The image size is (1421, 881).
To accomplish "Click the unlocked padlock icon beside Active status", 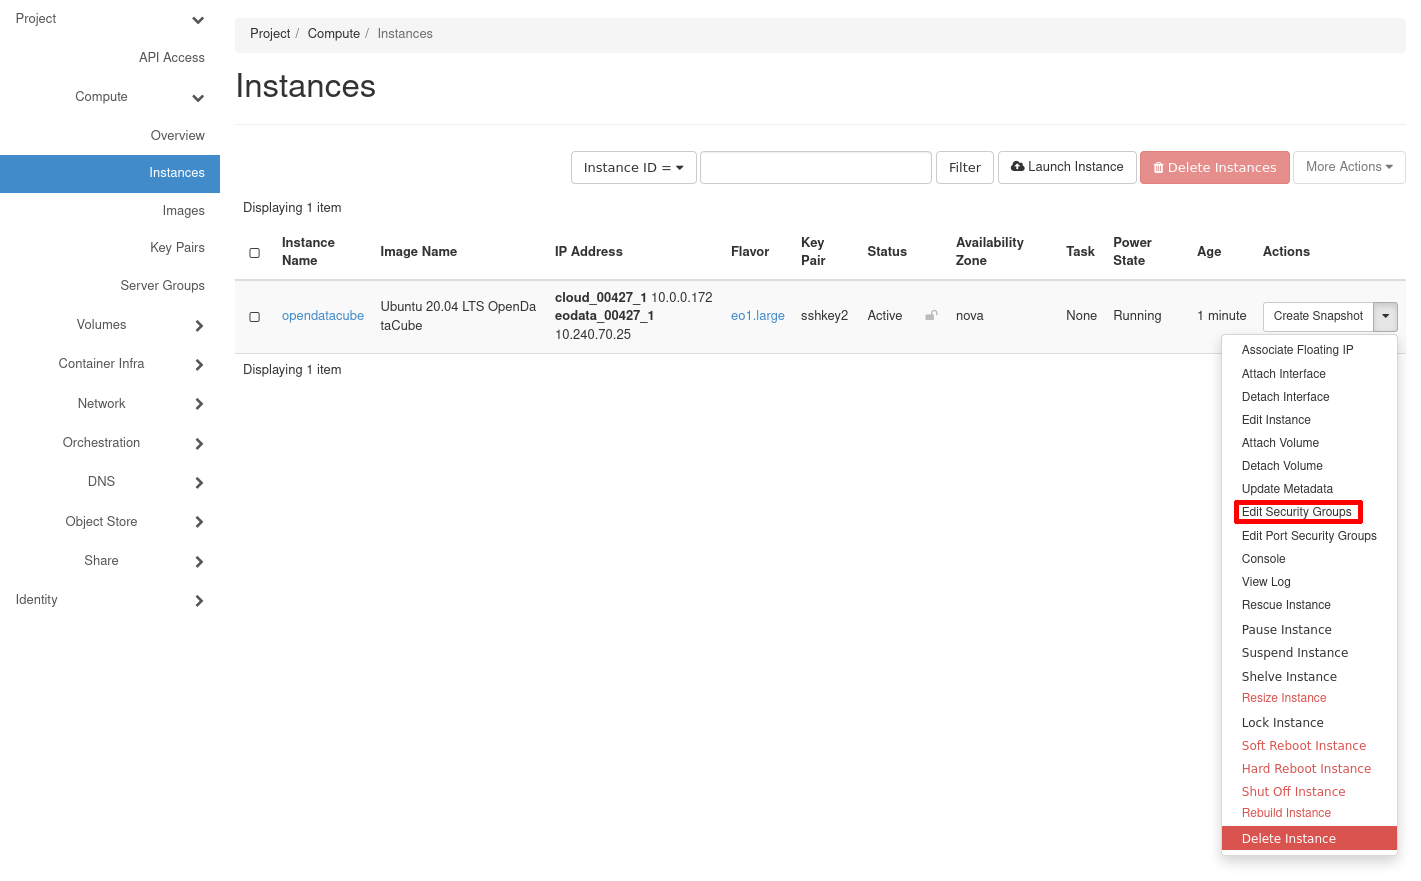I will [931, 315].
